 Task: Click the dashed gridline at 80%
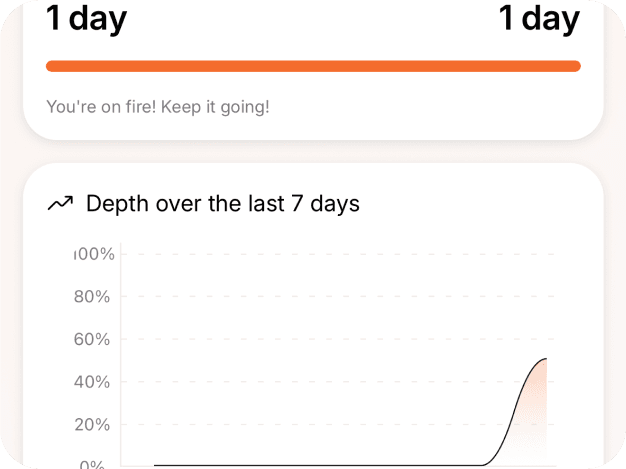click(x=330, y=297)
